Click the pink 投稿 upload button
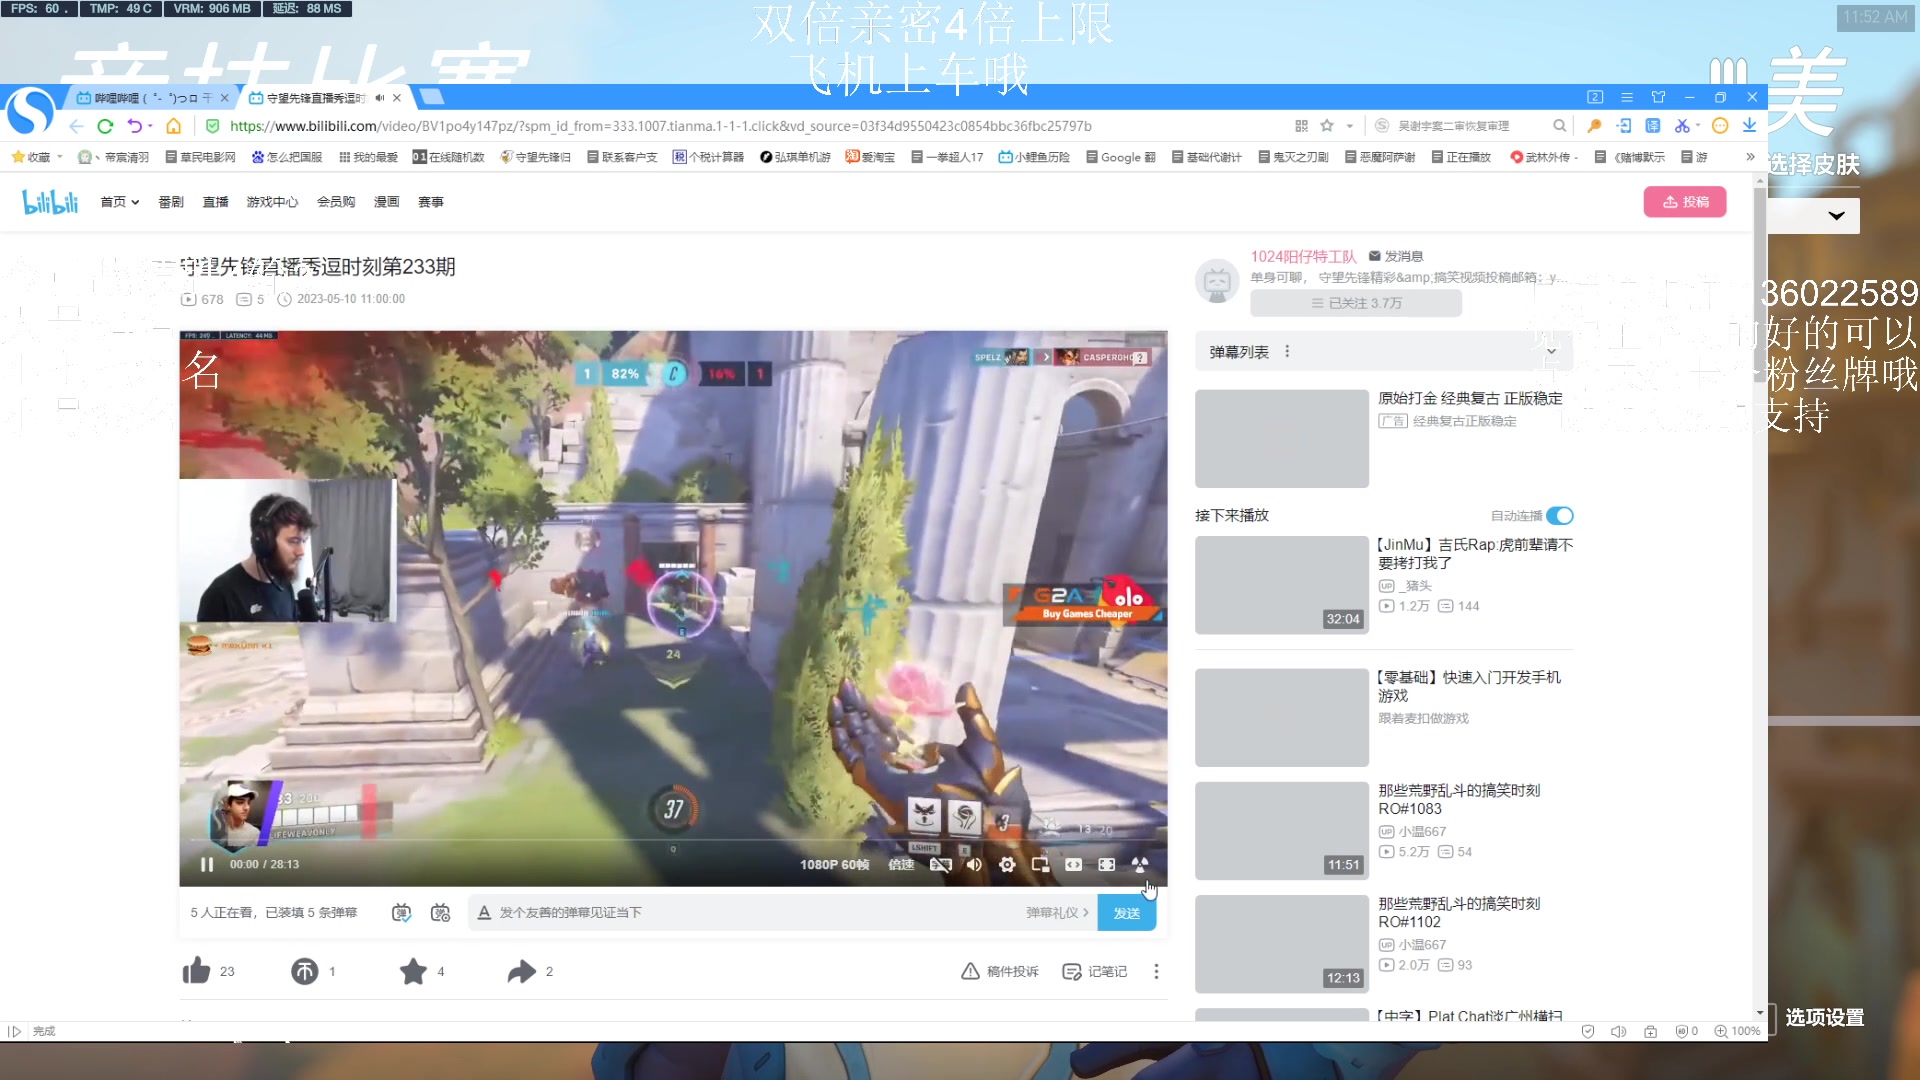Screen dimensions: 1920x1080 click(1685, 202)
